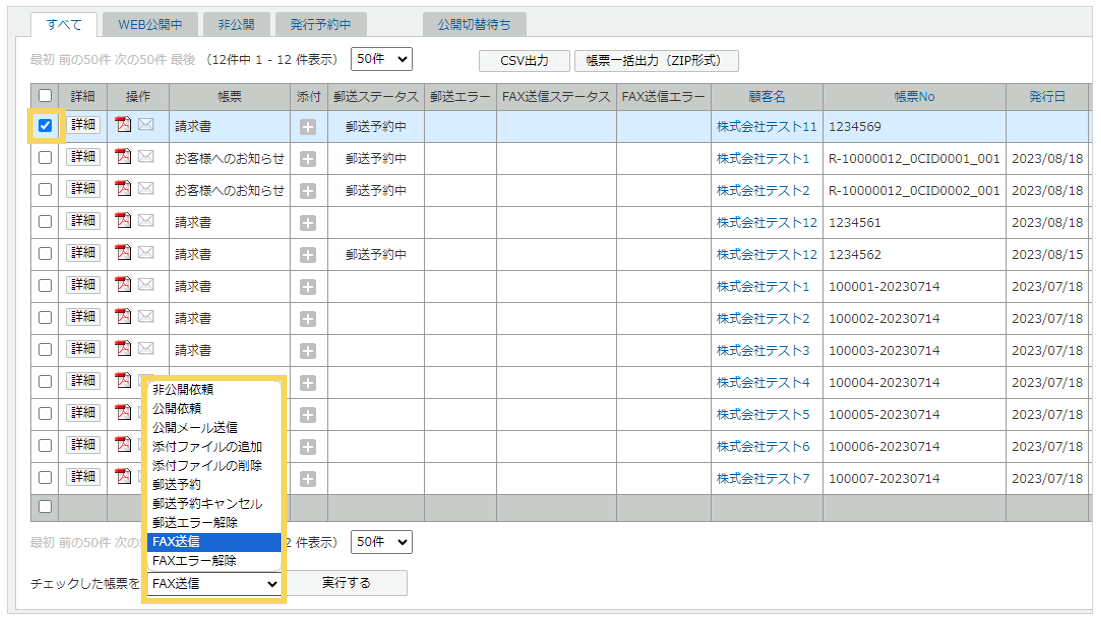Open PDF icon for R-10000012_0CID0001_001 row

pyautogui.click(x=124, y=158)
